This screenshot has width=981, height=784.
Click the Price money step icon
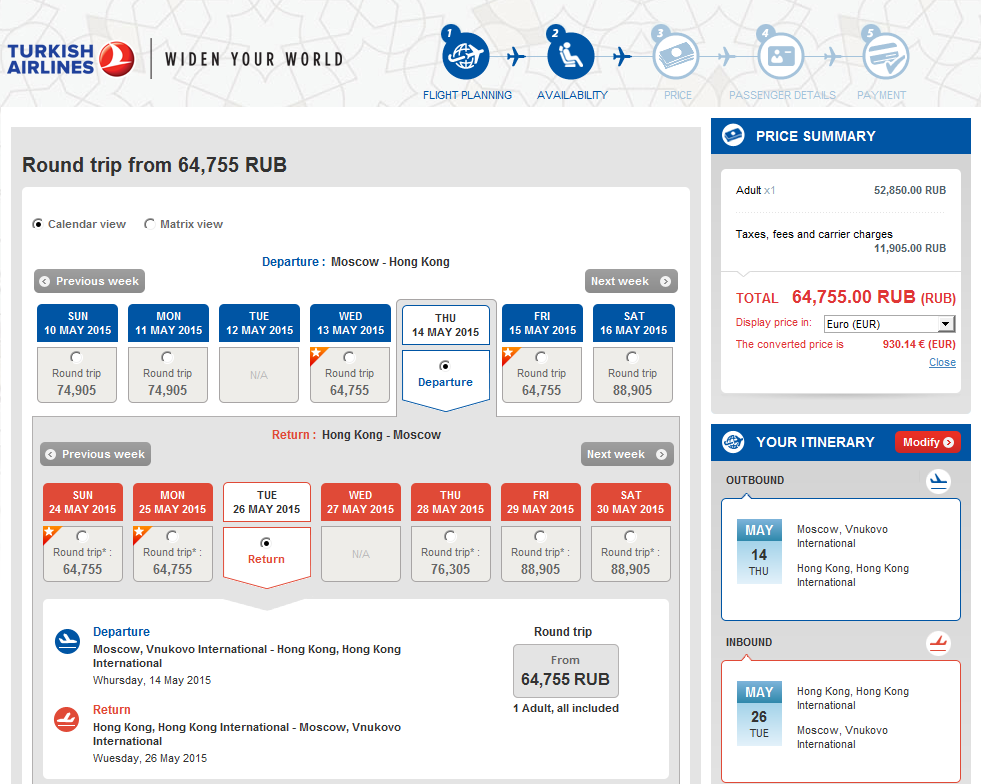point(677,56)
